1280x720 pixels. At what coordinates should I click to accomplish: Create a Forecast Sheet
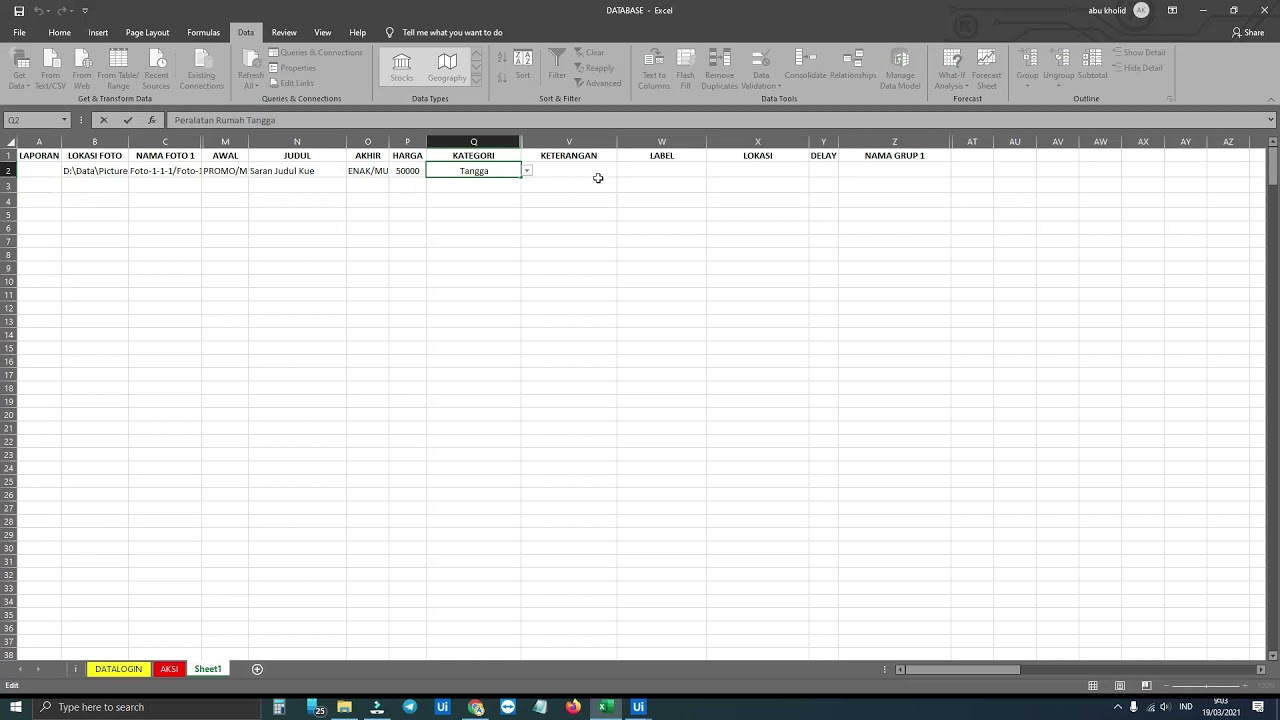click(986, 69)
